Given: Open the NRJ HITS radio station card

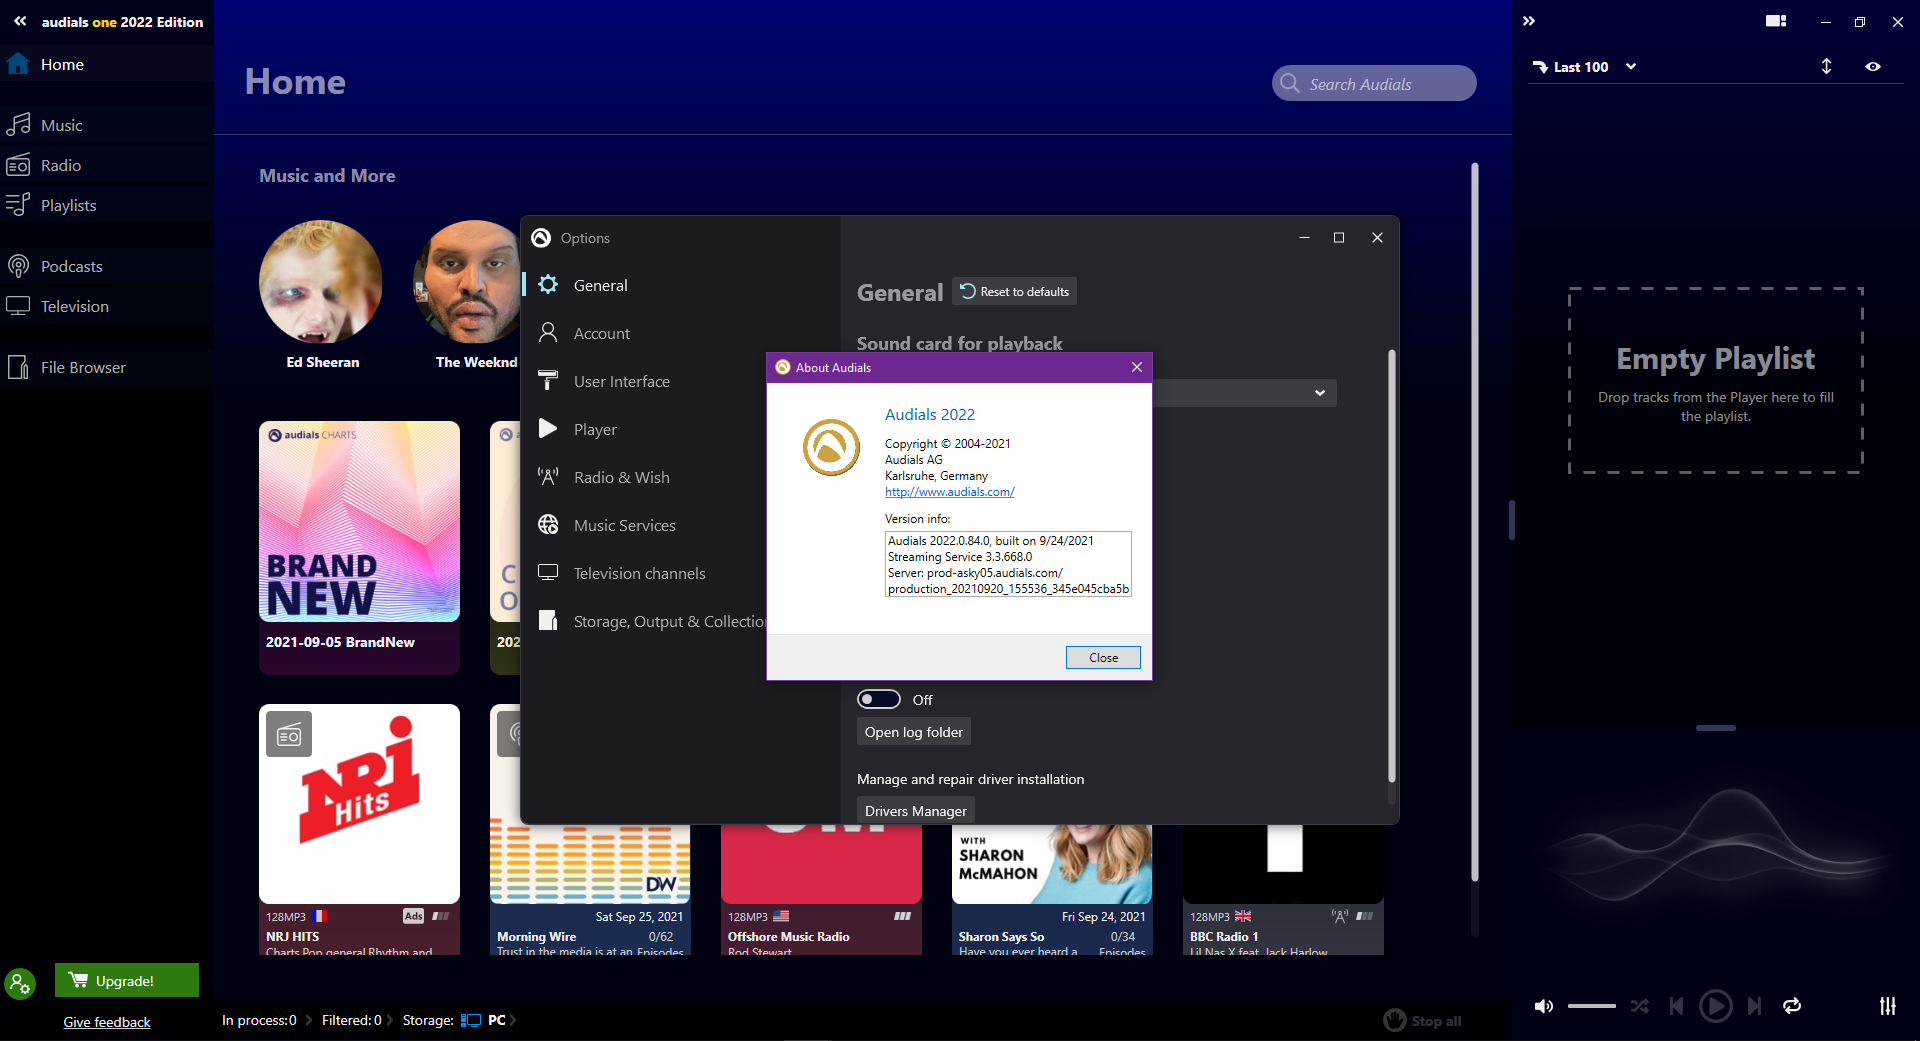Looking at the screenshot, I should coord(359,829).
